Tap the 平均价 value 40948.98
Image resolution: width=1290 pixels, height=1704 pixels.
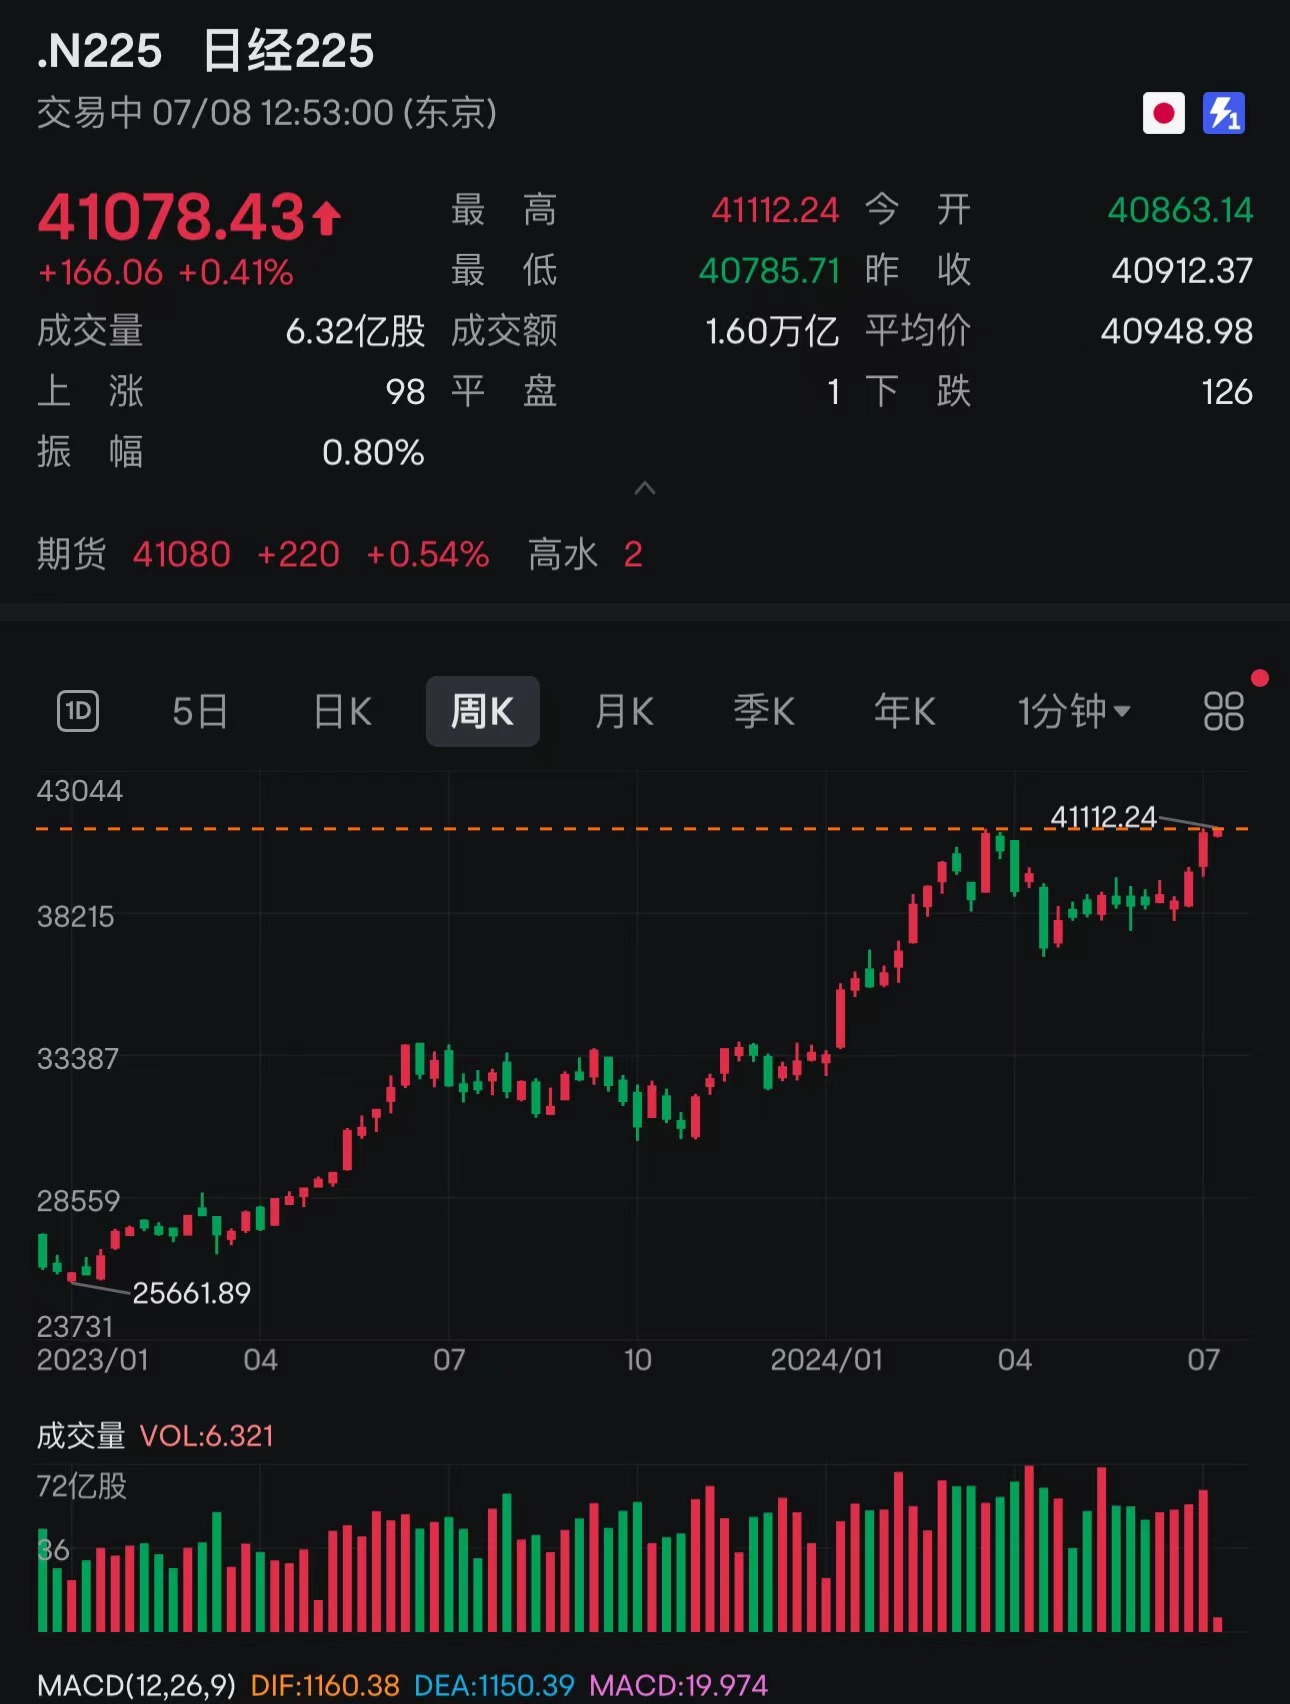(x=1177, y=331)
